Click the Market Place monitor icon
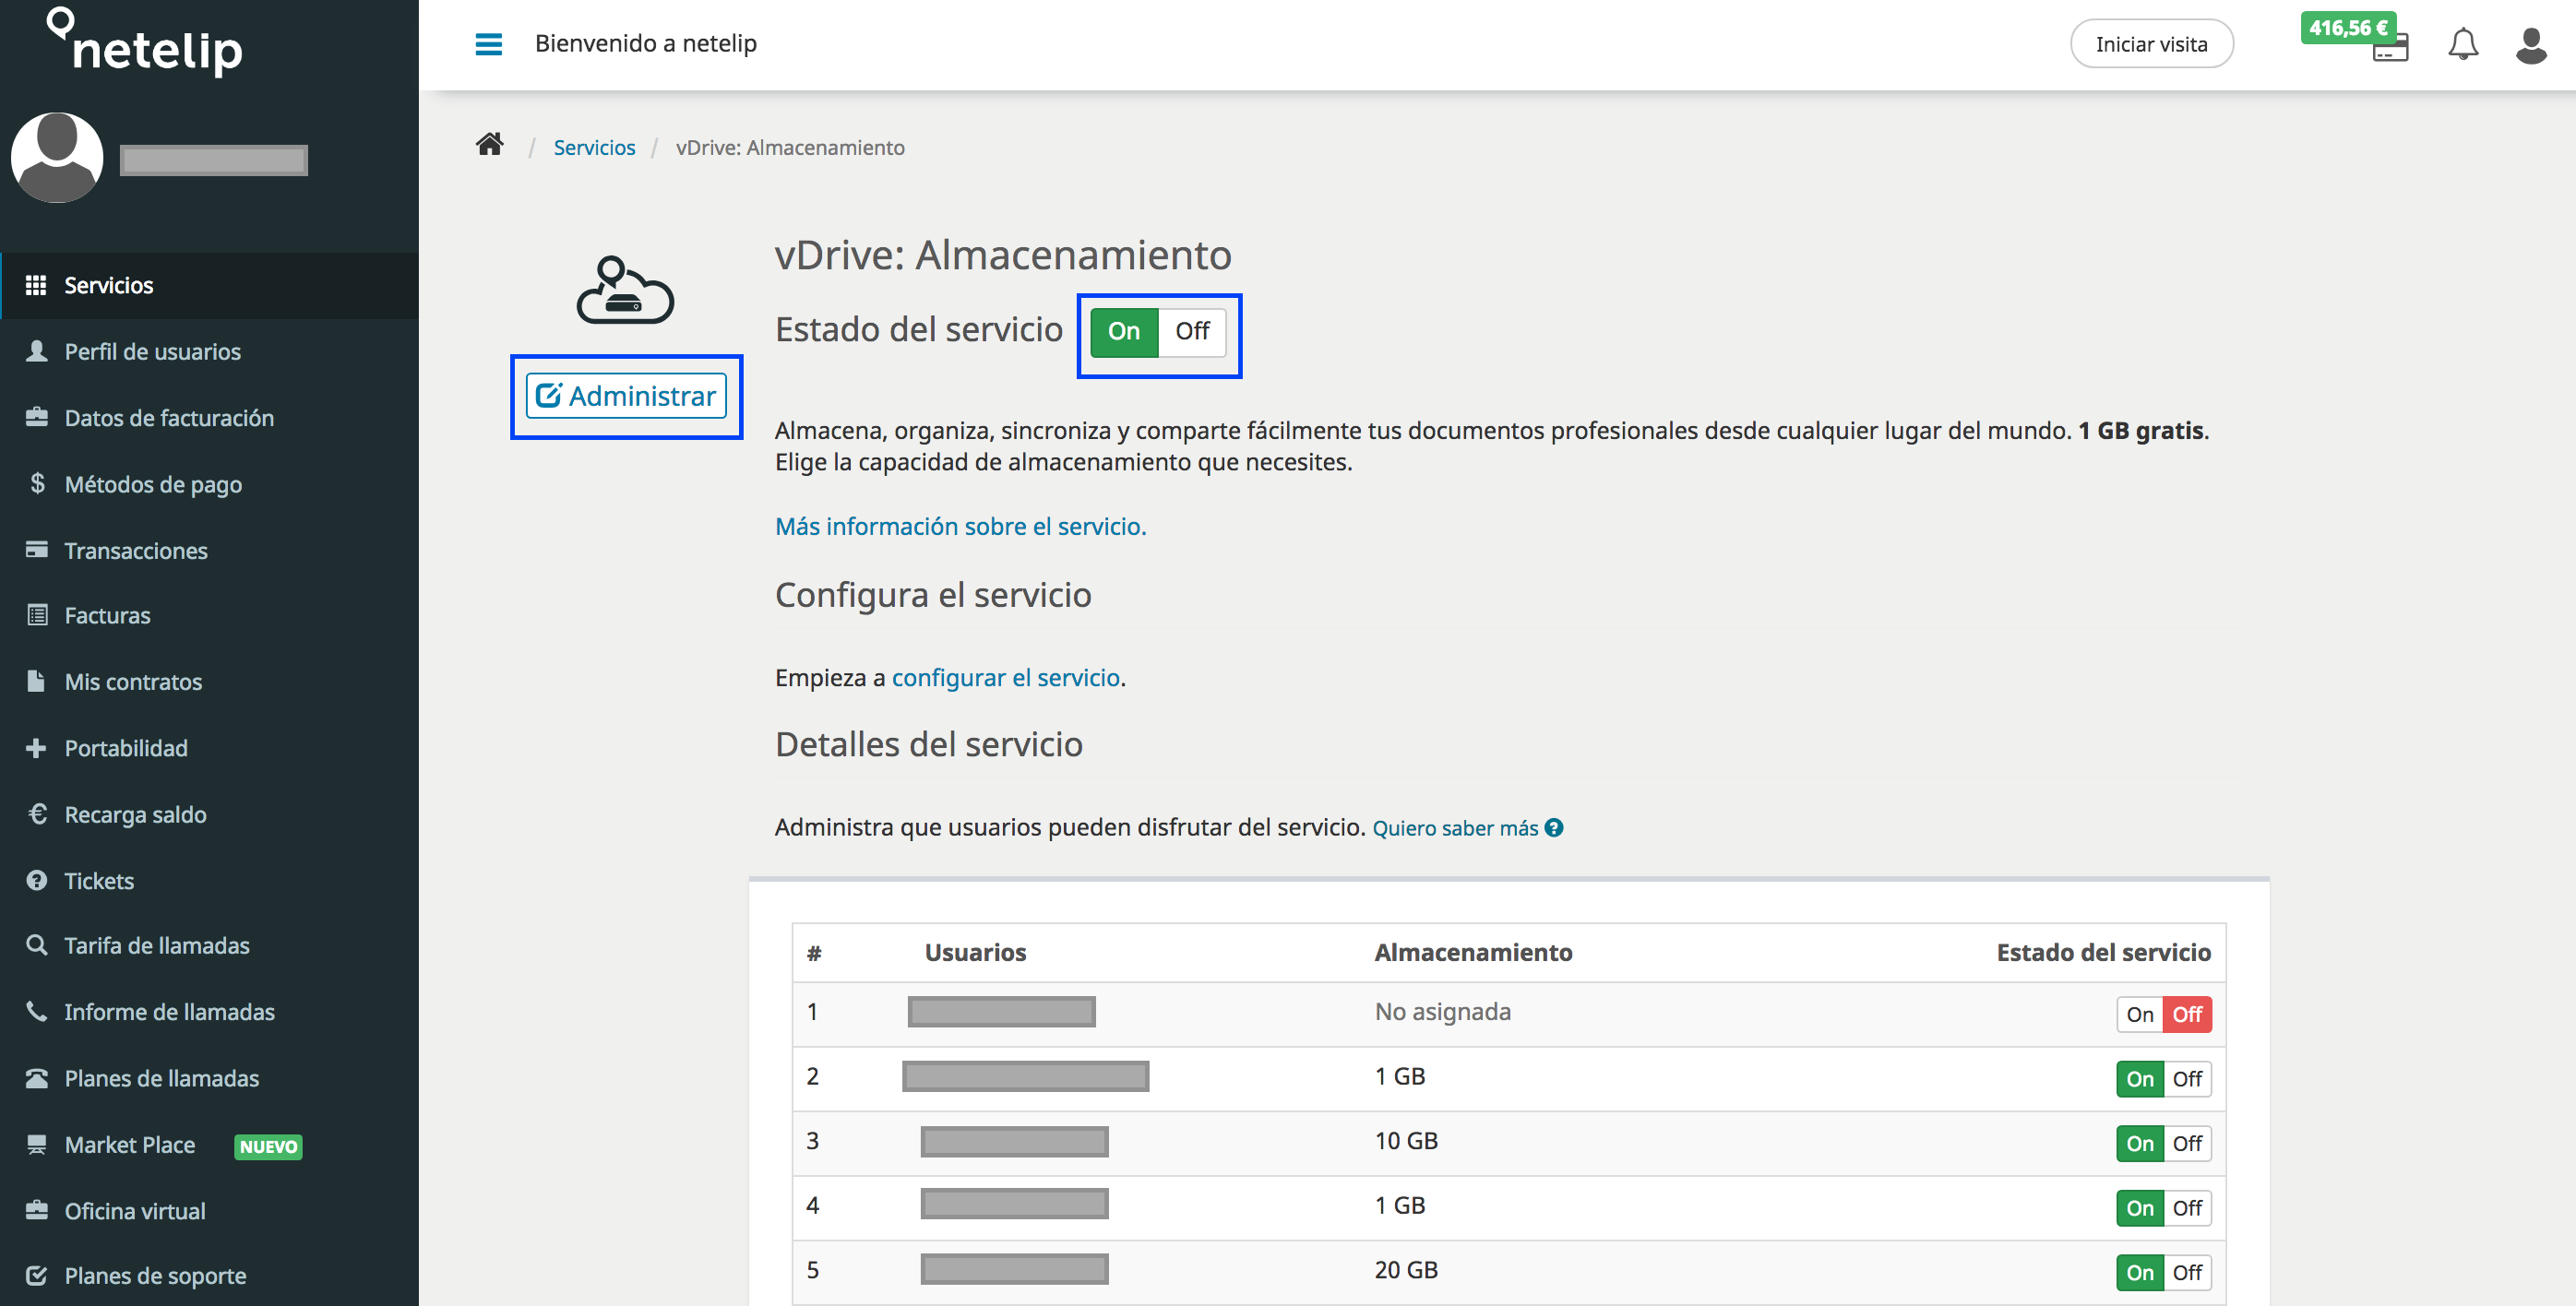The width and height of the screenshot is (2576, 1306). pos(37,1144)
